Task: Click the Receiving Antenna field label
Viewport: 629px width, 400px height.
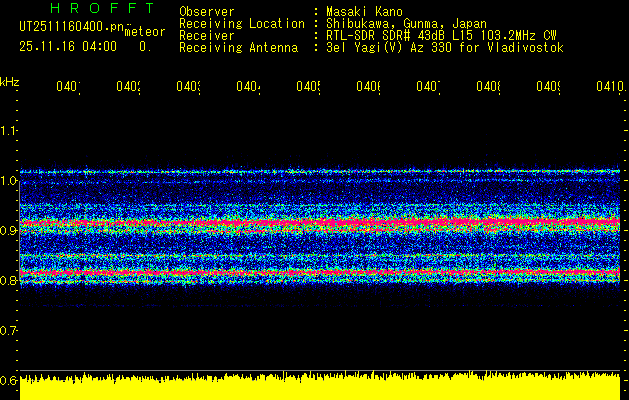Action: pyautogui.click(x=242, y=47)
